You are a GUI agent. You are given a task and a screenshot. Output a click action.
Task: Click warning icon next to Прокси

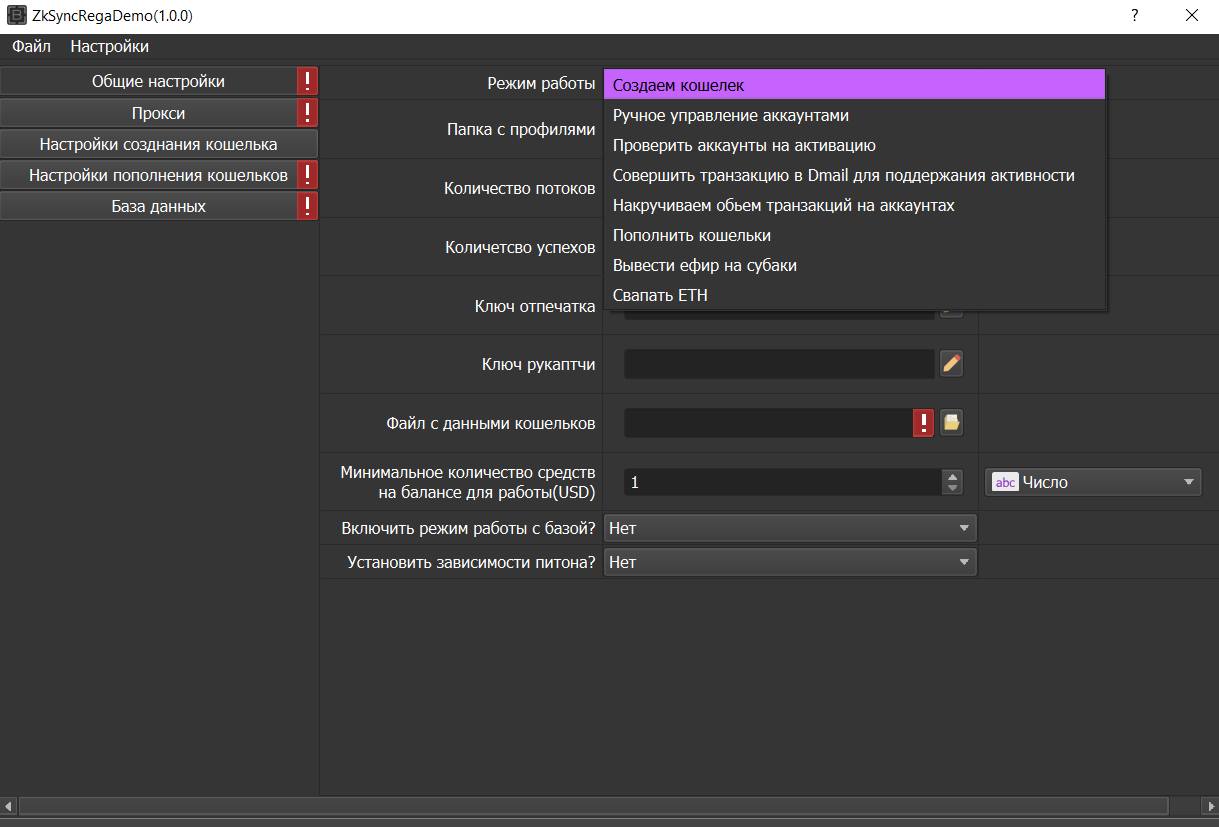coord(307,113)
